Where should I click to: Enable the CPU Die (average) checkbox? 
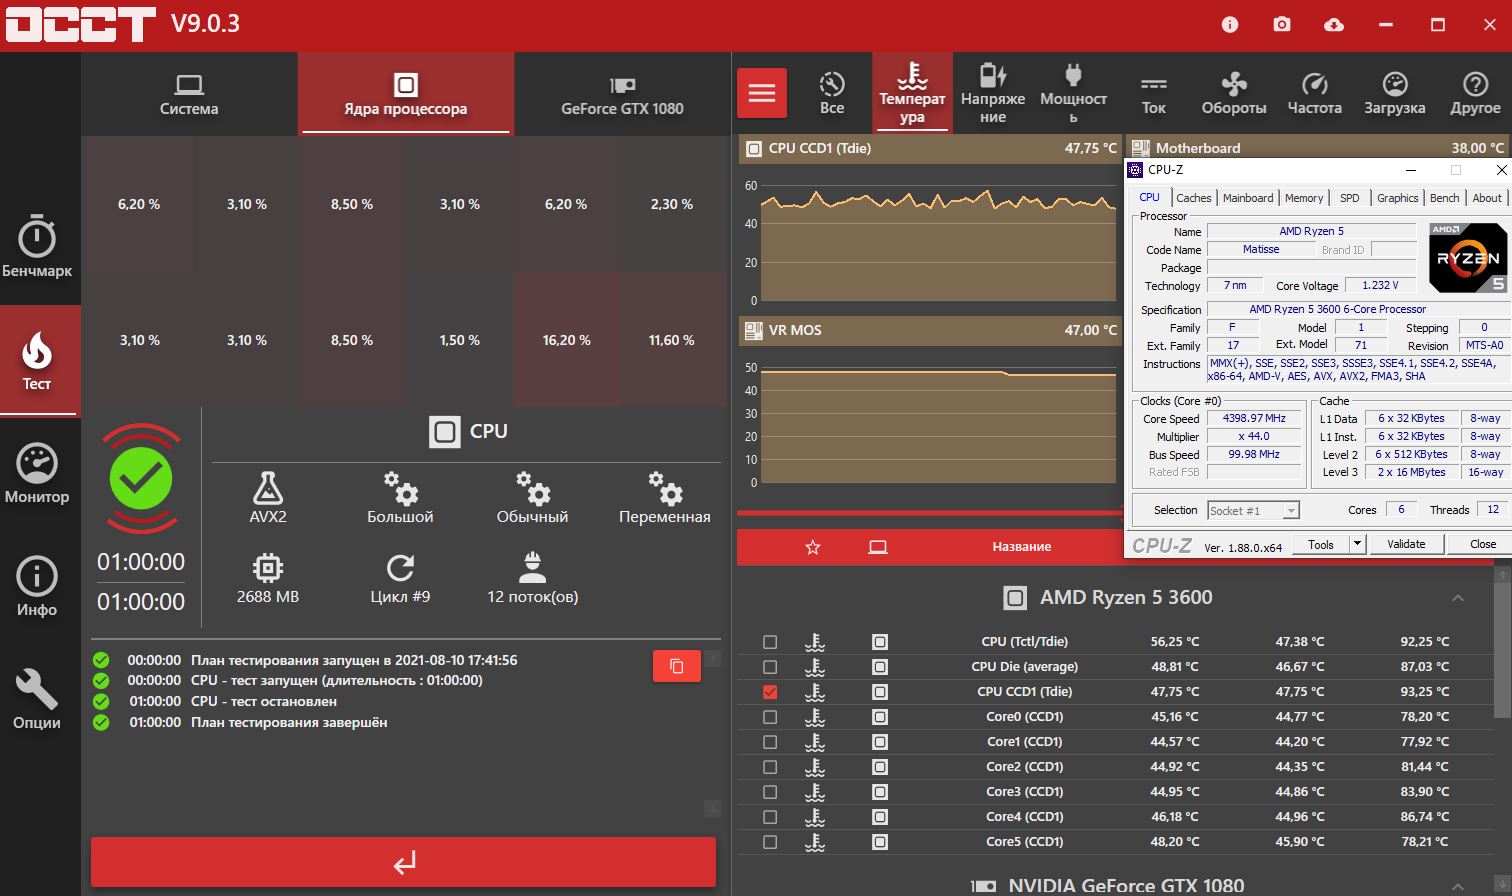tap(770, 667)
